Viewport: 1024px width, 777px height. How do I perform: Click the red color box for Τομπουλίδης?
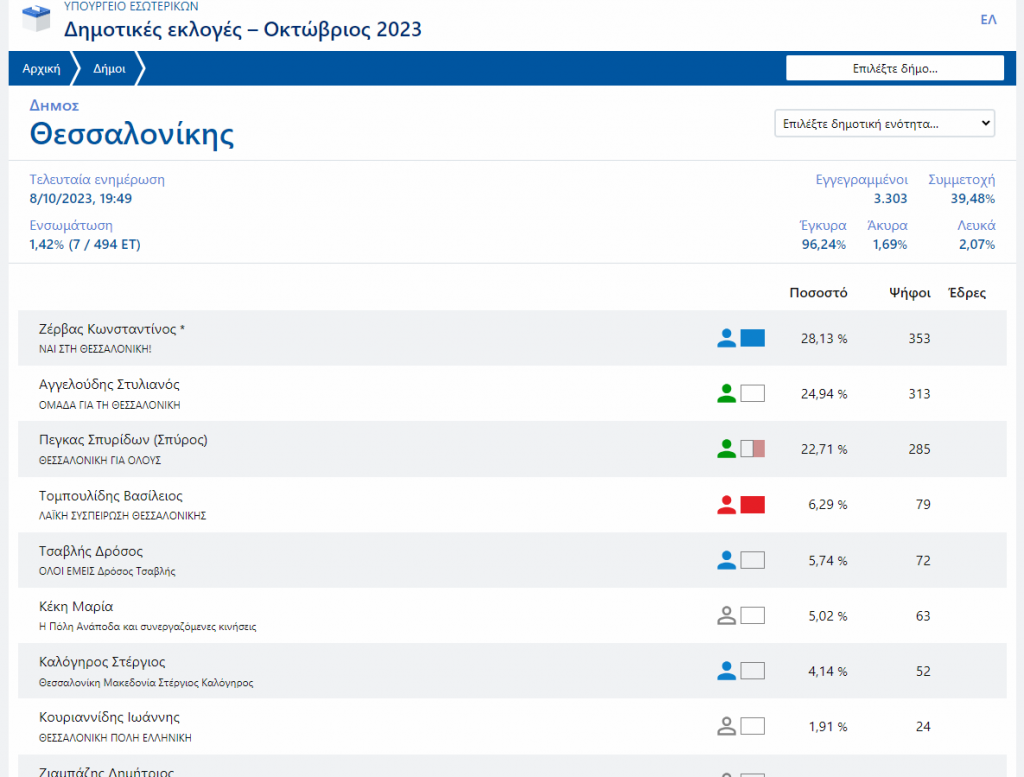click(x=752, y=505)
